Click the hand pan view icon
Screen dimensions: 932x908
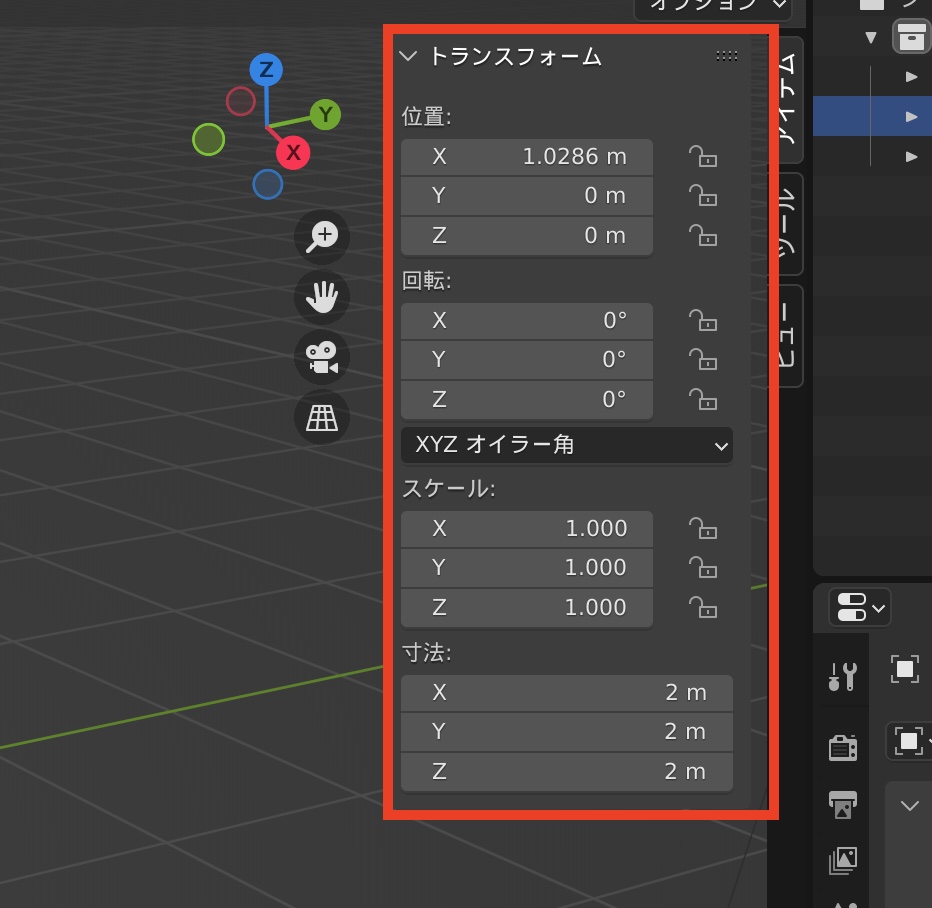point(322,297)
